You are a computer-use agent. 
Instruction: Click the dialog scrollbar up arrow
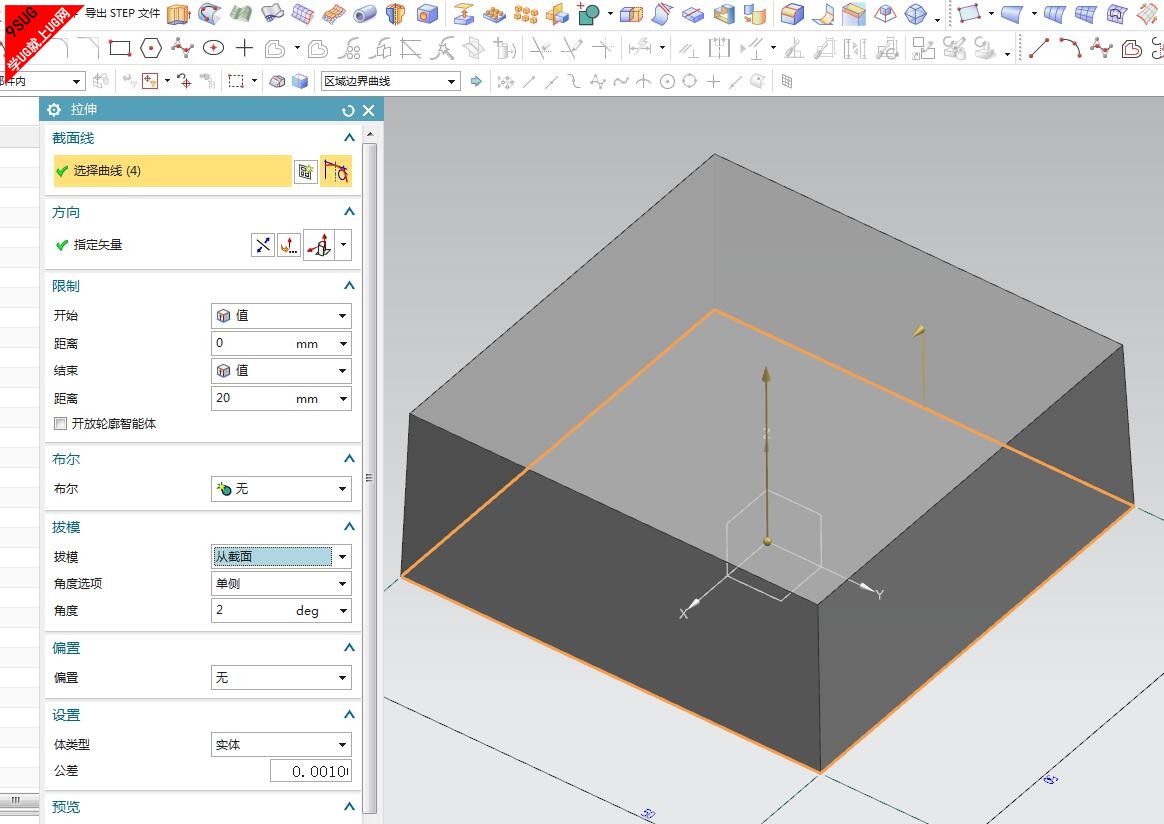pos(370,134)
